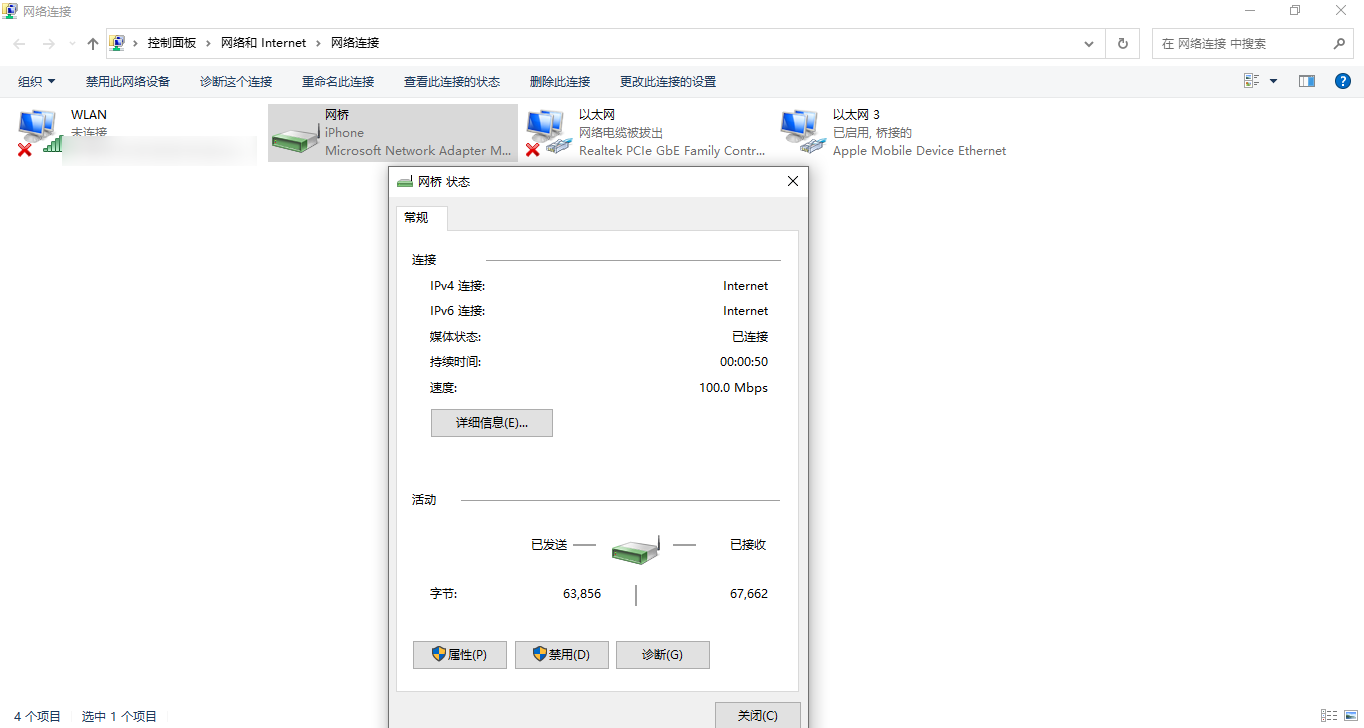Image resolution: width=1364 pixels, height=728 pixels.
Task: Expand the 组织 dropdown menu
Action: [37, 81]
